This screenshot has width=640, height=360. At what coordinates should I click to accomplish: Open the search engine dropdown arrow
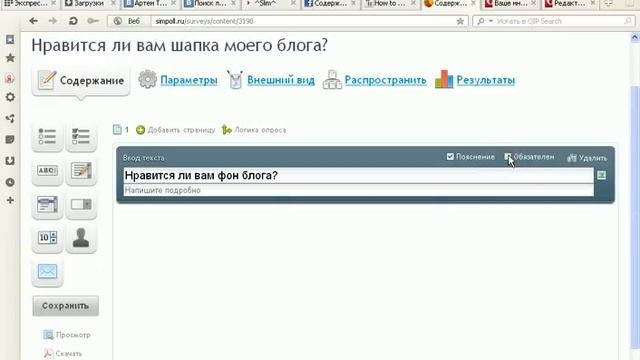click(x=491, y=21)
